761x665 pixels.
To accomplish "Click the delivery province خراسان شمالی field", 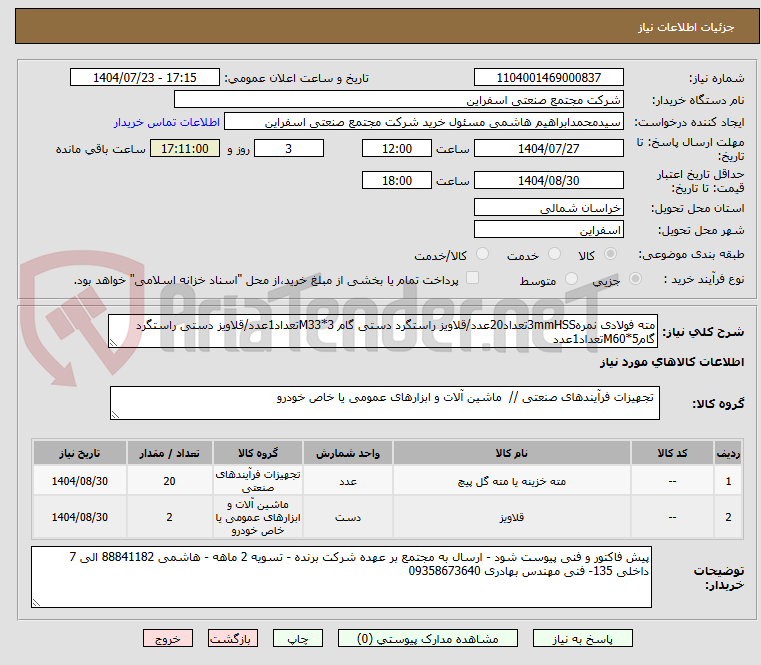I will [x=548, y=208].
